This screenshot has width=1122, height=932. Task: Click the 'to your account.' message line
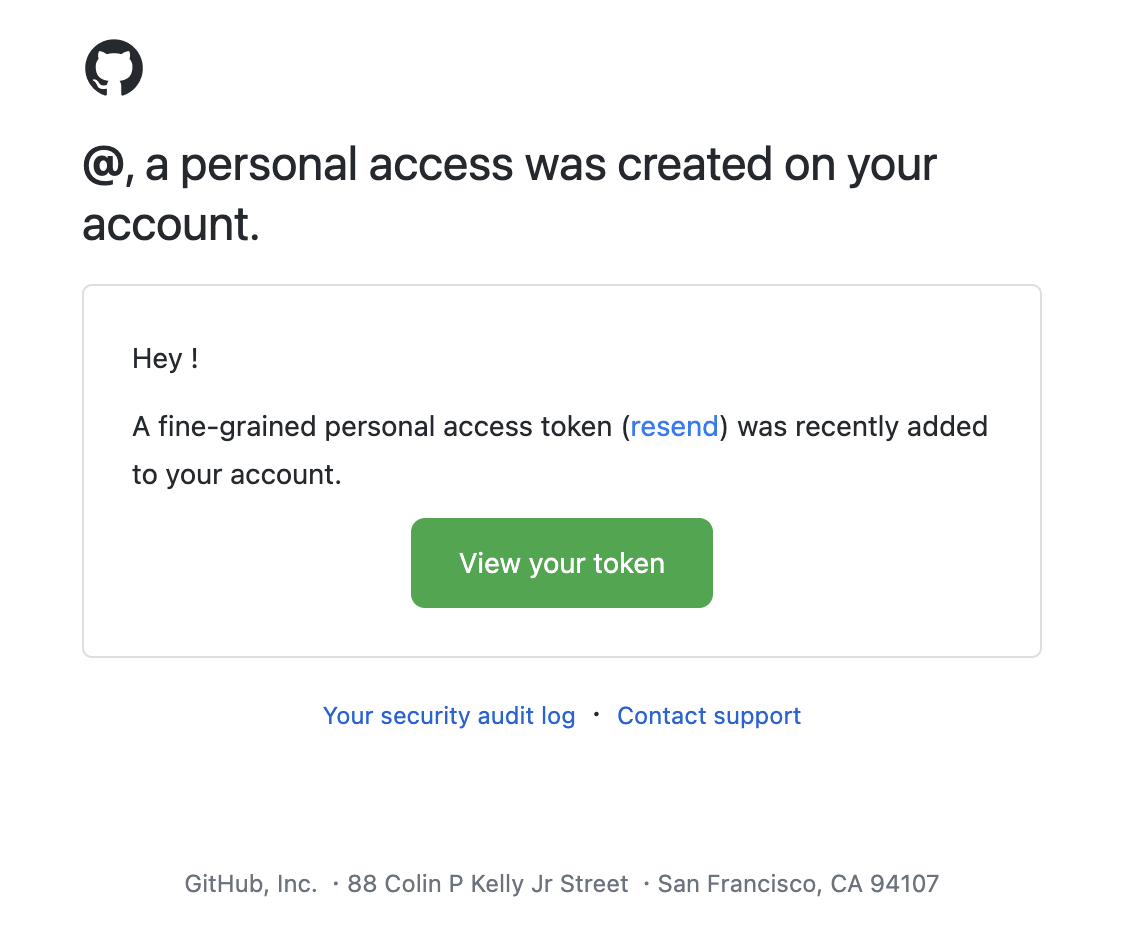[237, 475]
